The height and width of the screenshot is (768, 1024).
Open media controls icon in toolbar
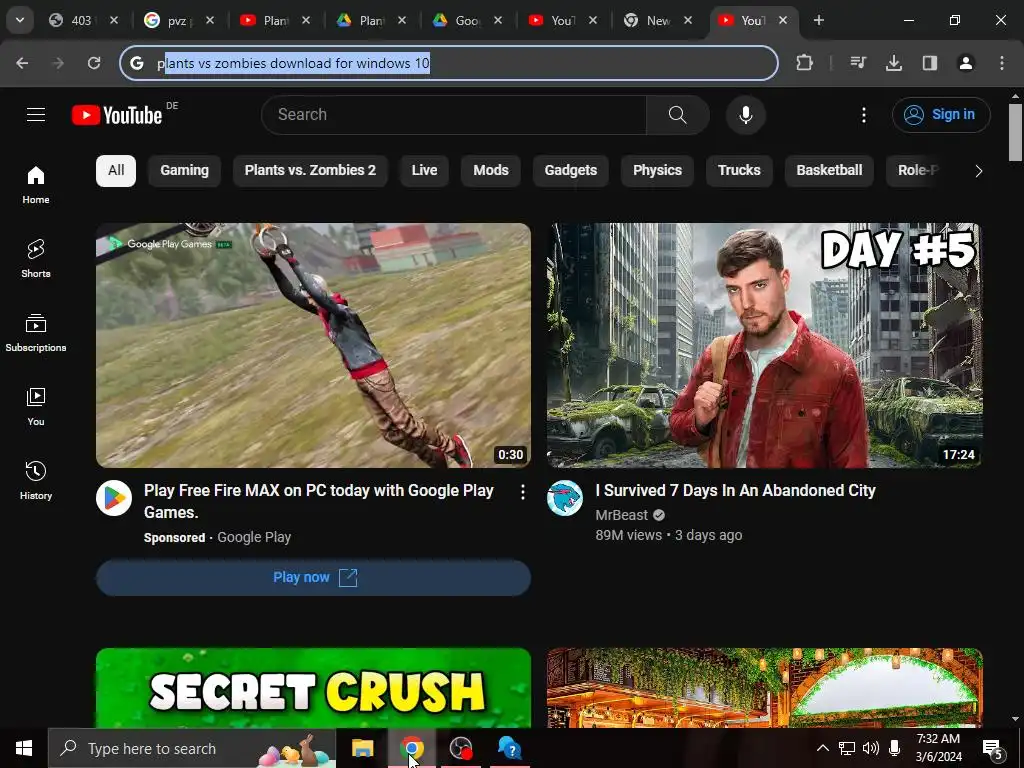point(858,63)
